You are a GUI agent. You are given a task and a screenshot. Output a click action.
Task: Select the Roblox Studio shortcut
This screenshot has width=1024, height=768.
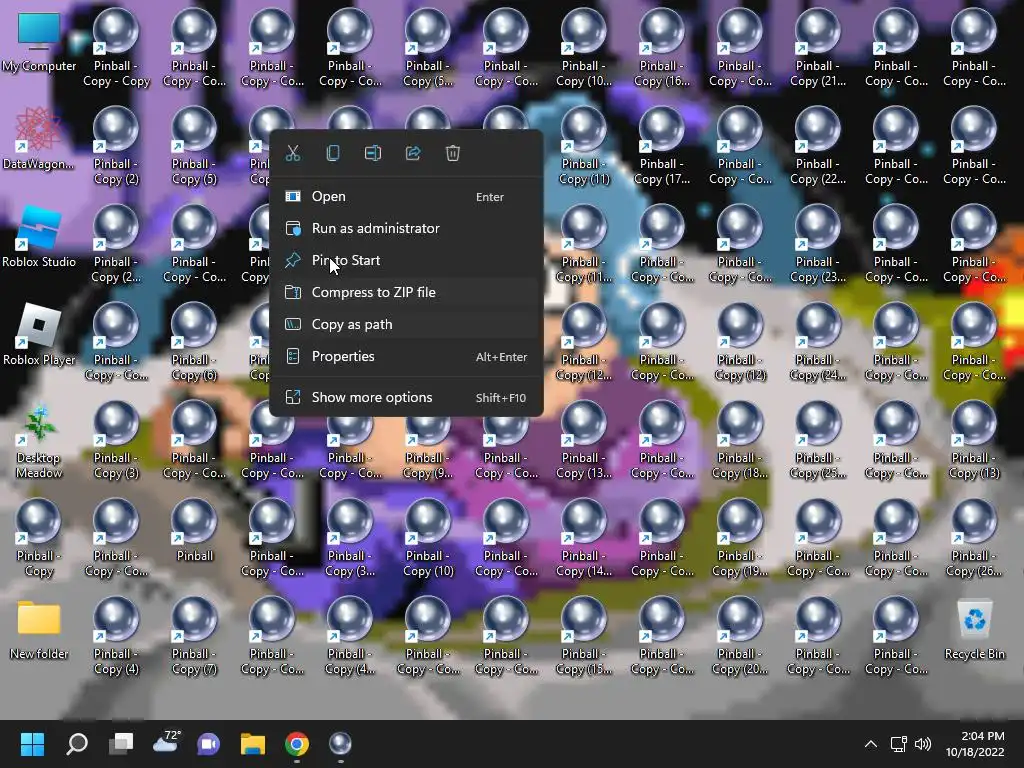(39, 237)
